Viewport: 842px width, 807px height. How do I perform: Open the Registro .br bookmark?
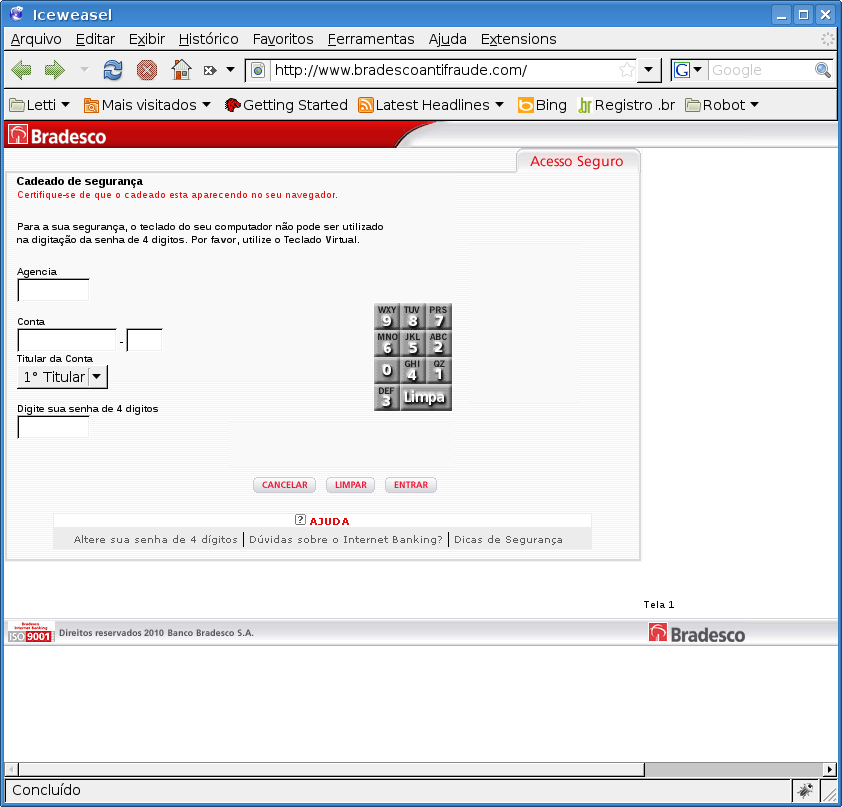[626, 105]
